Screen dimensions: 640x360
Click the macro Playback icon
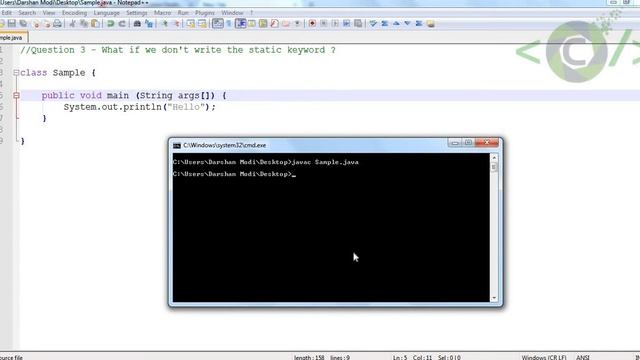335,24
